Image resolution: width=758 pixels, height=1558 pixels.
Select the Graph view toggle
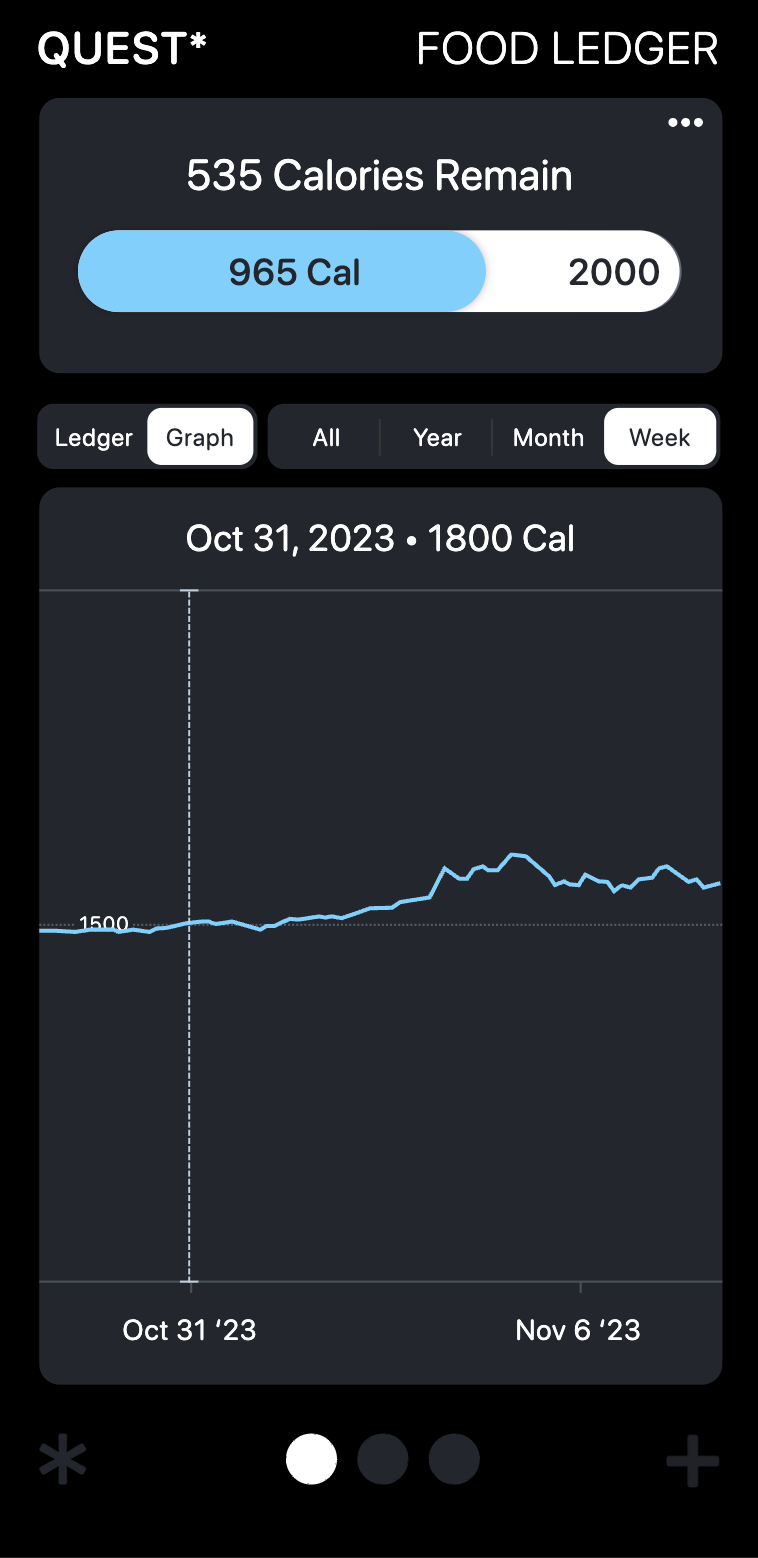click(x=200, y=438)
